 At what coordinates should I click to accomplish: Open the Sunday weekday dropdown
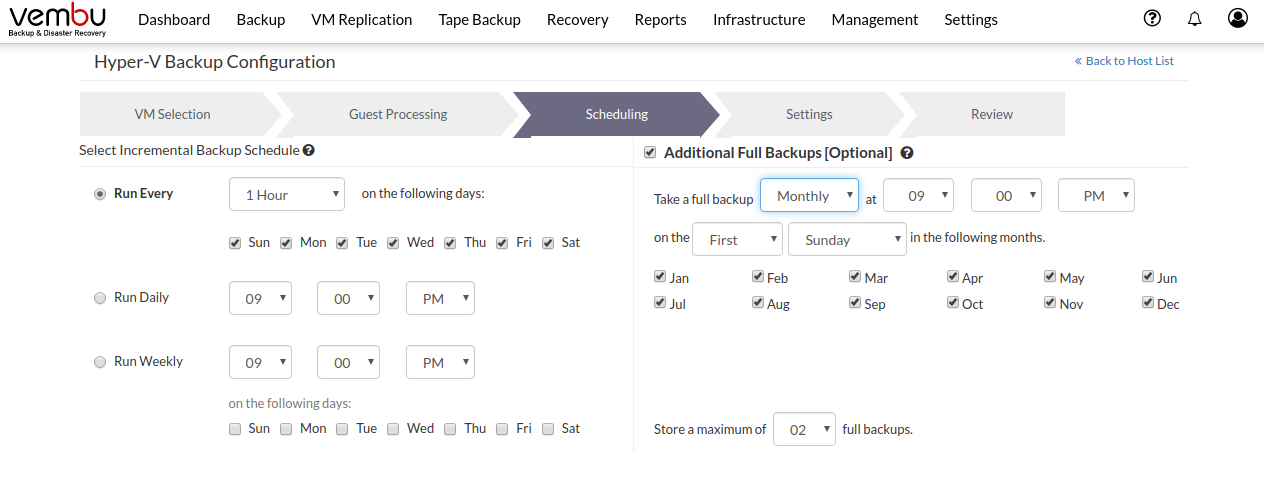(847, 240)
